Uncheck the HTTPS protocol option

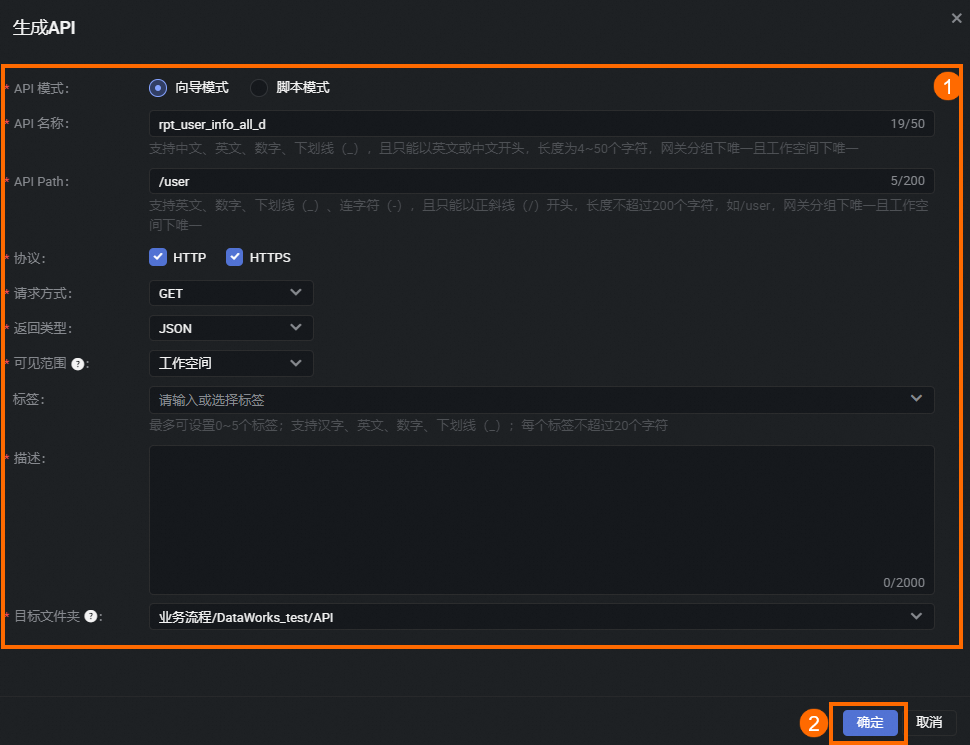click(234, 257)
